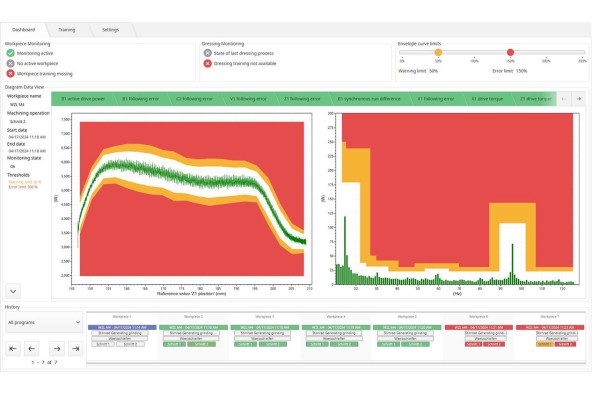
Task: Click red Schnitt 2 under Workpiece 7
Action: tap(565, 344)
